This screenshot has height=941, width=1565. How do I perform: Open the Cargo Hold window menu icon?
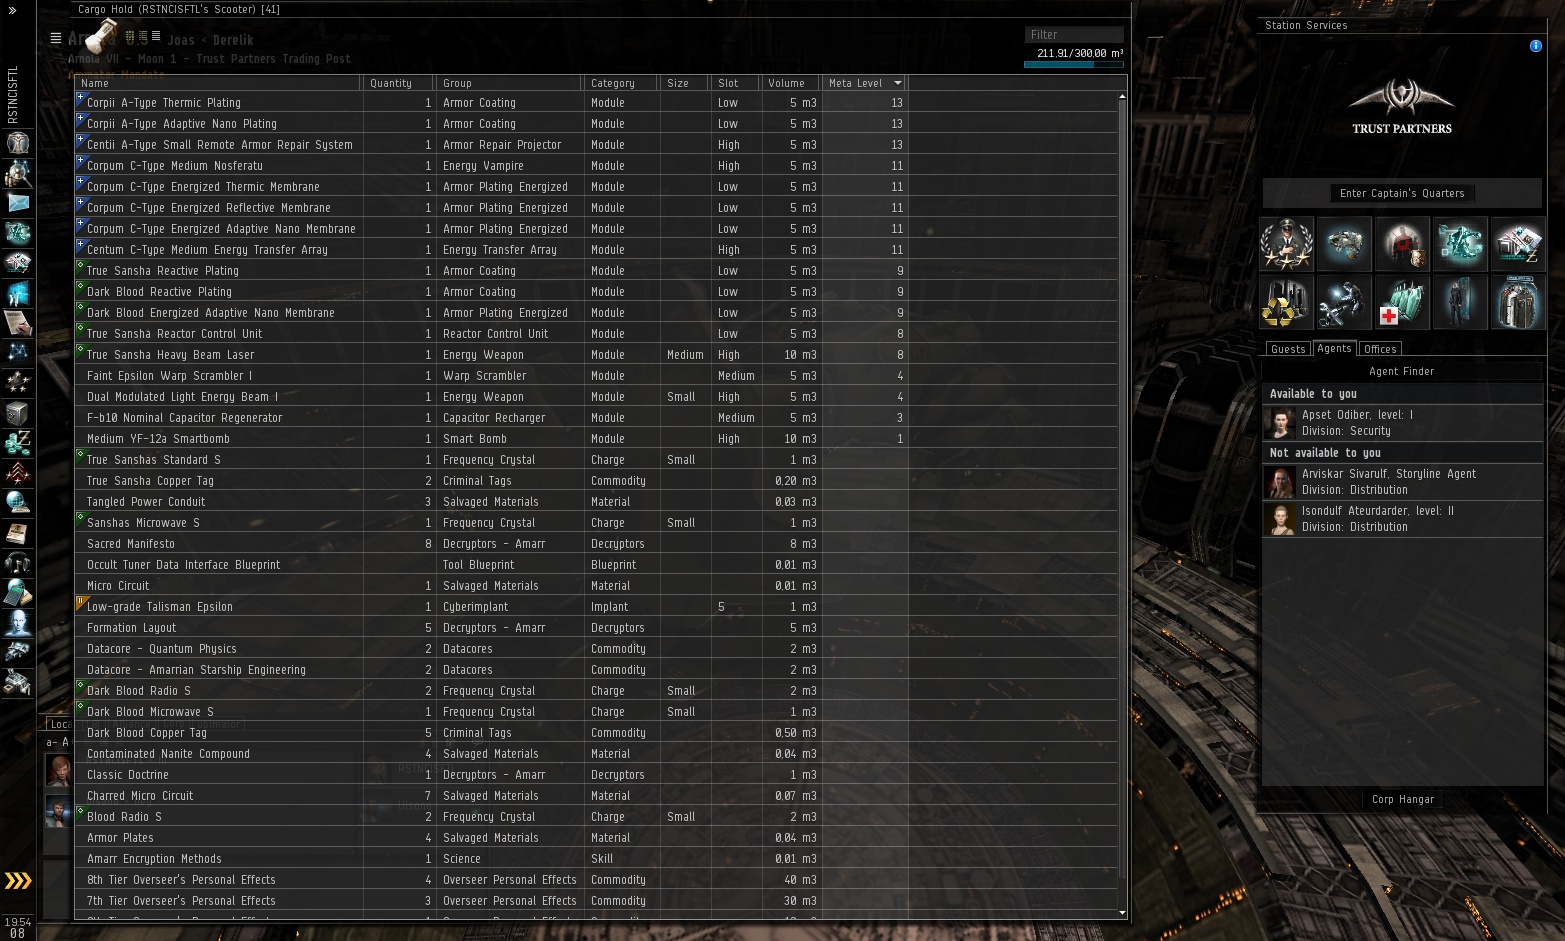click(x=56, y=38)
